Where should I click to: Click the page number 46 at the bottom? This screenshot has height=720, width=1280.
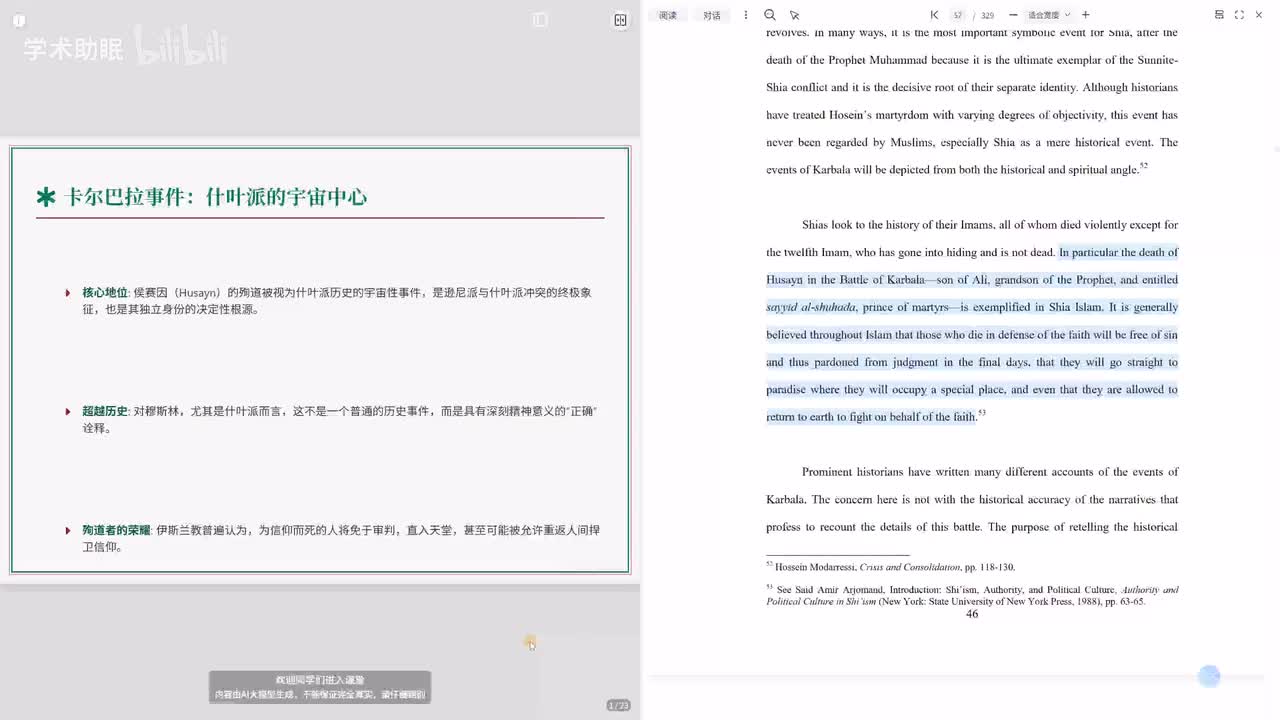click(x=972, y=614)
